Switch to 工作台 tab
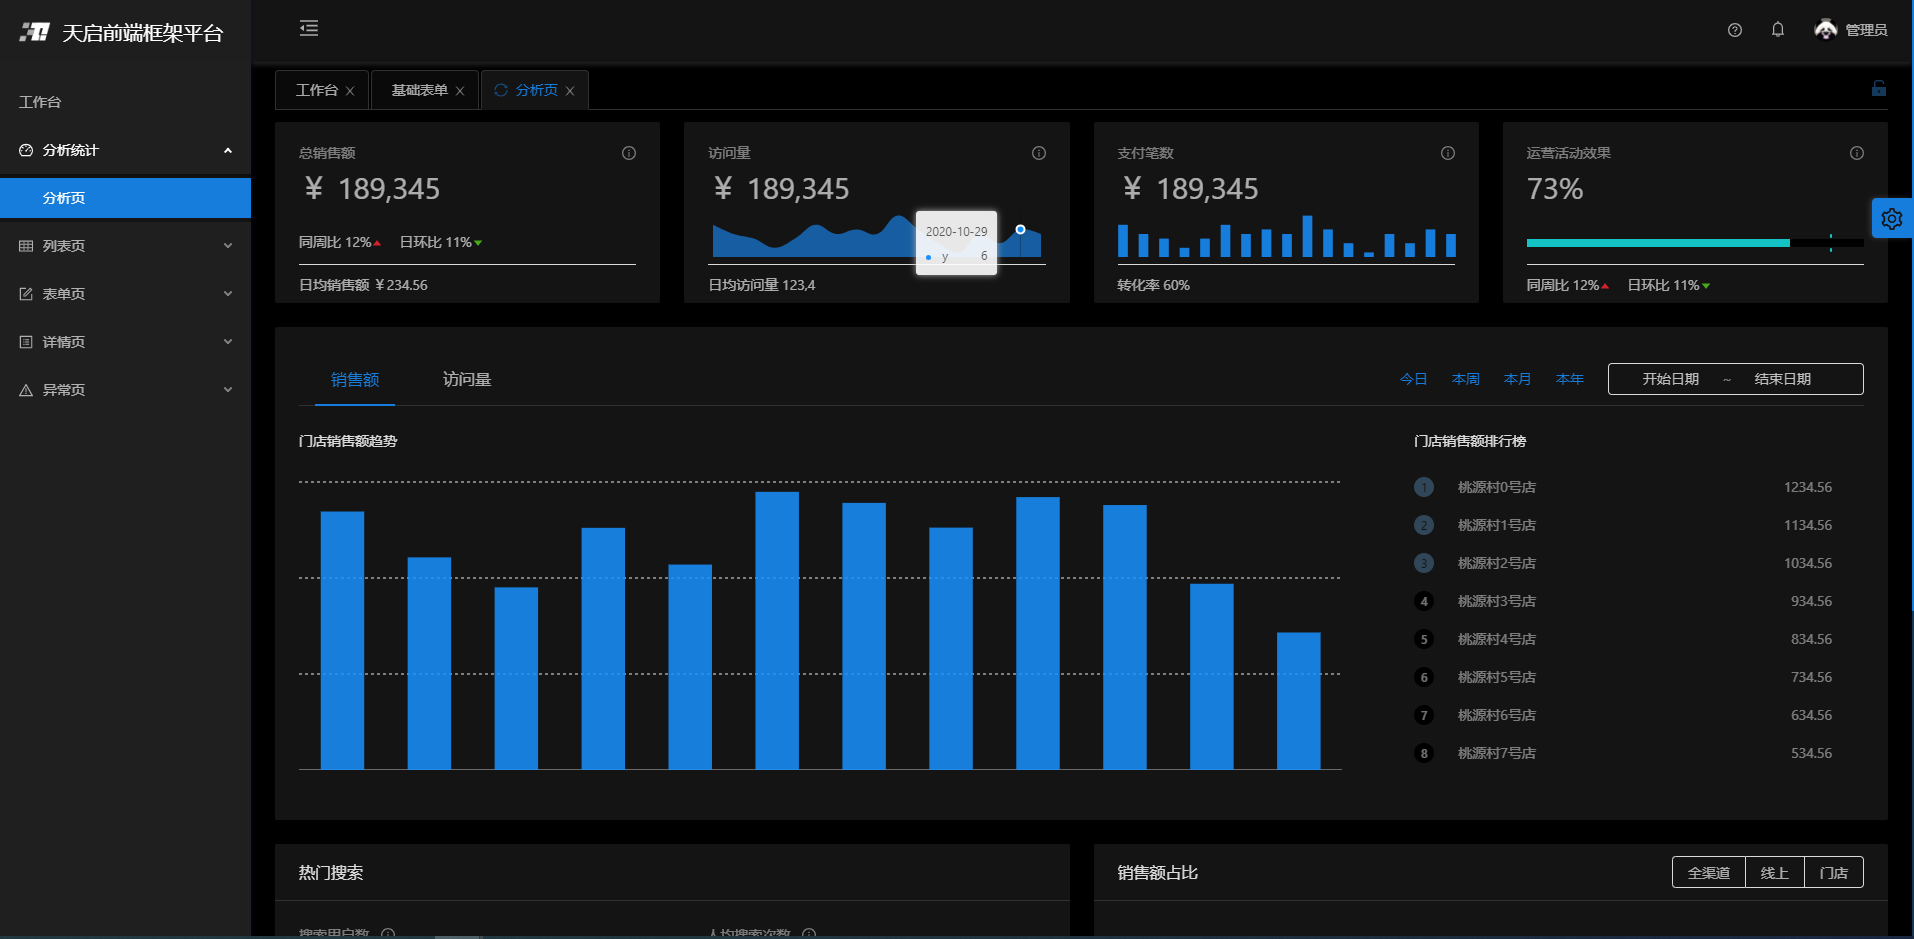 pos(317,90)
